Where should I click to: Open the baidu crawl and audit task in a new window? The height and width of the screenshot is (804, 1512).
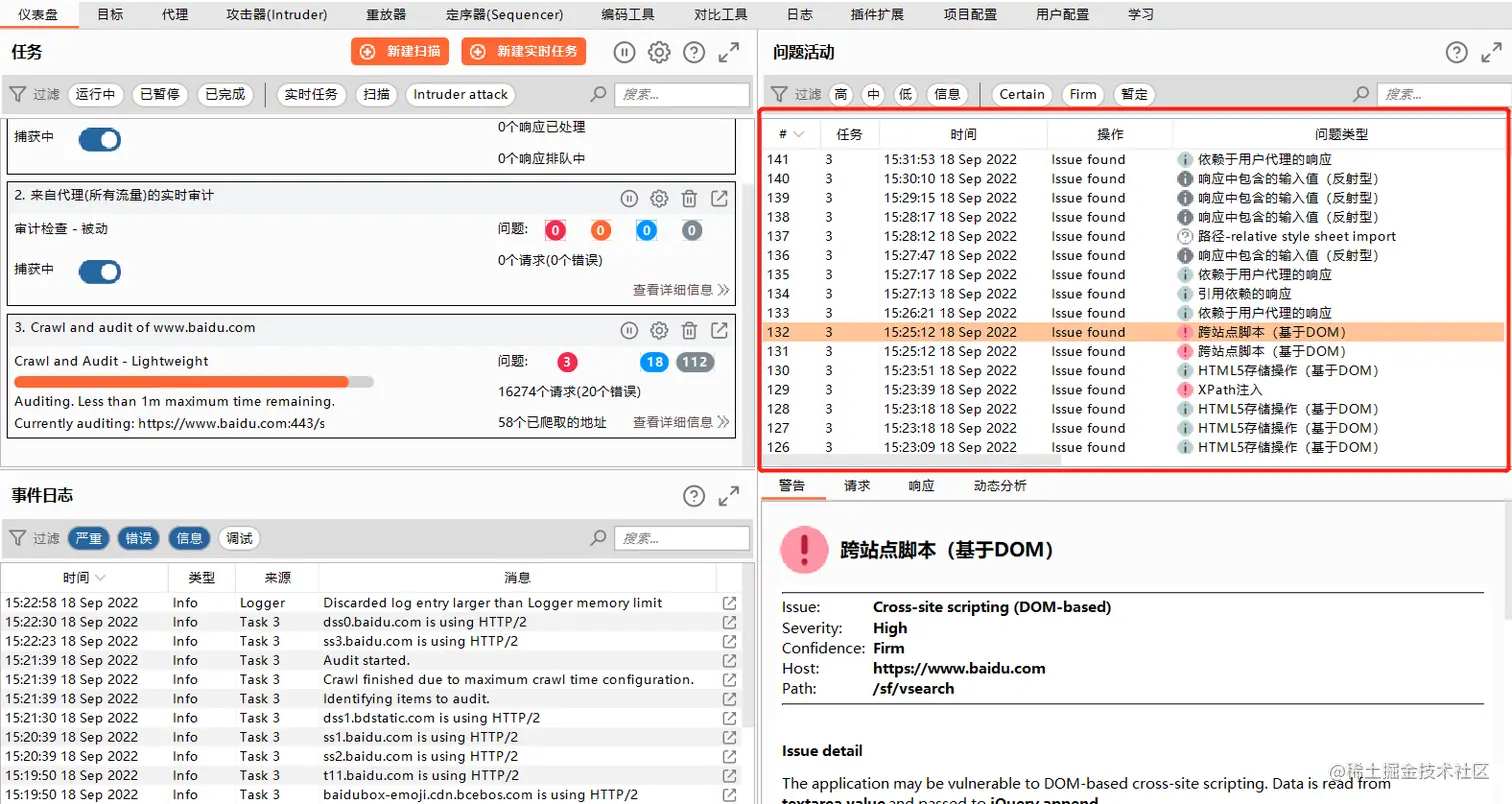[x=719, y=330]
